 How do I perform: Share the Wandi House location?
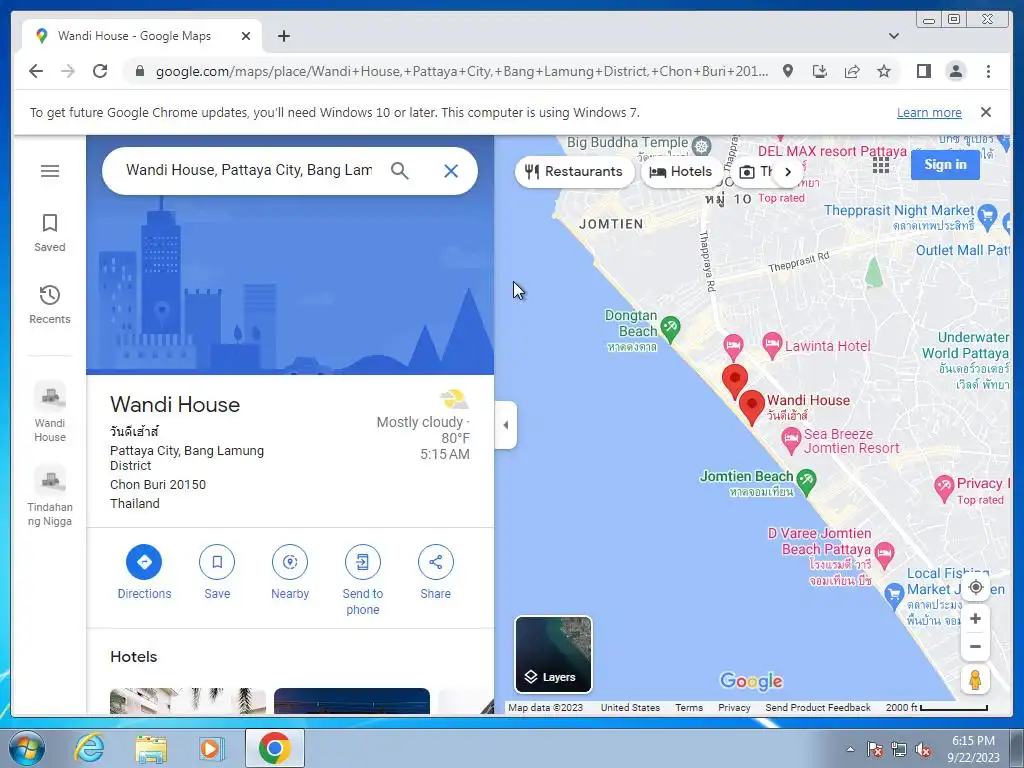436,573
